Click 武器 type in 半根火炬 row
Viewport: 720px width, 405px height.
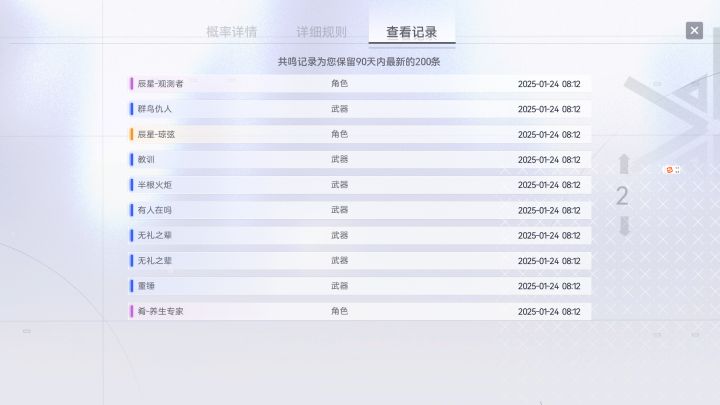[x=339, y=185]
